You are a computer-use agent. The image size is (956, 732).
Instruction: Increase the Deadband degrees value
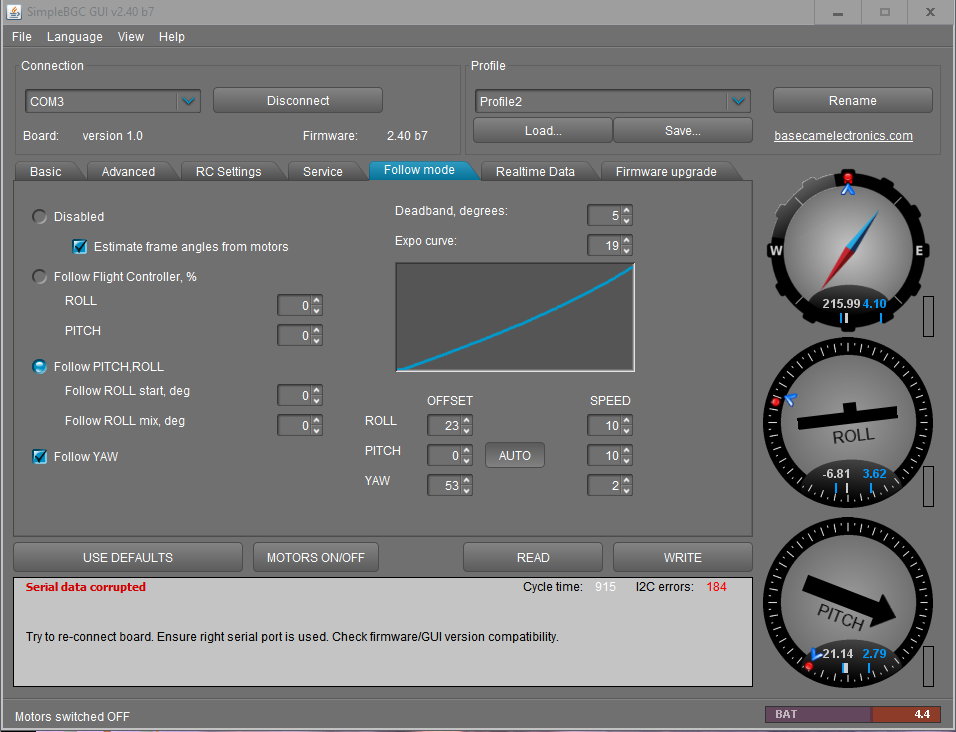pos(626,211)
